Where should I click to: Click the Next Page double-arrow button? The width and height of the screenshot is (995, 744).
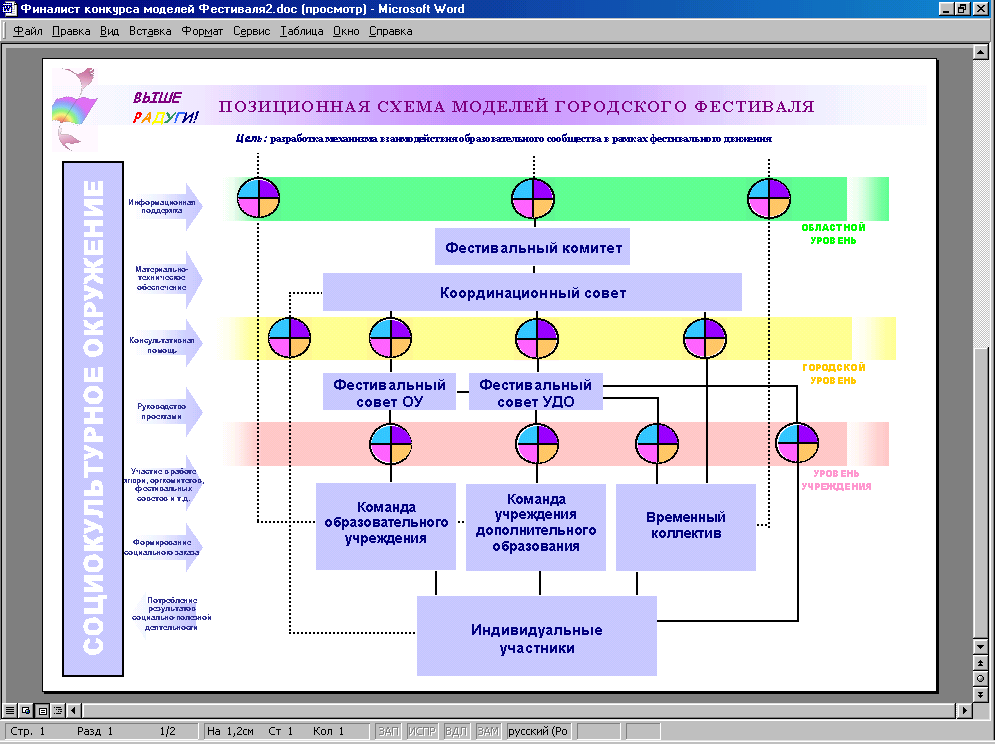tap(981, 693)
